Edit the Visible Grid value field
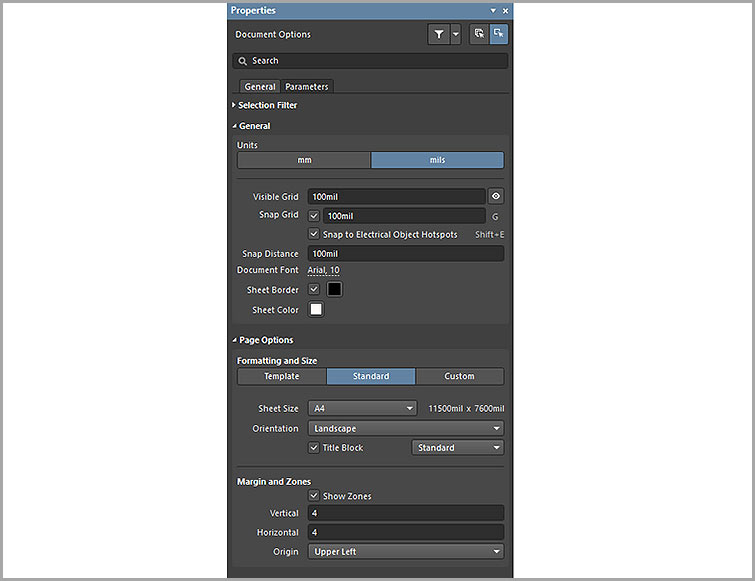Viewport: 755px width, 581px height. pyautogui.click(x=396, y=196)
